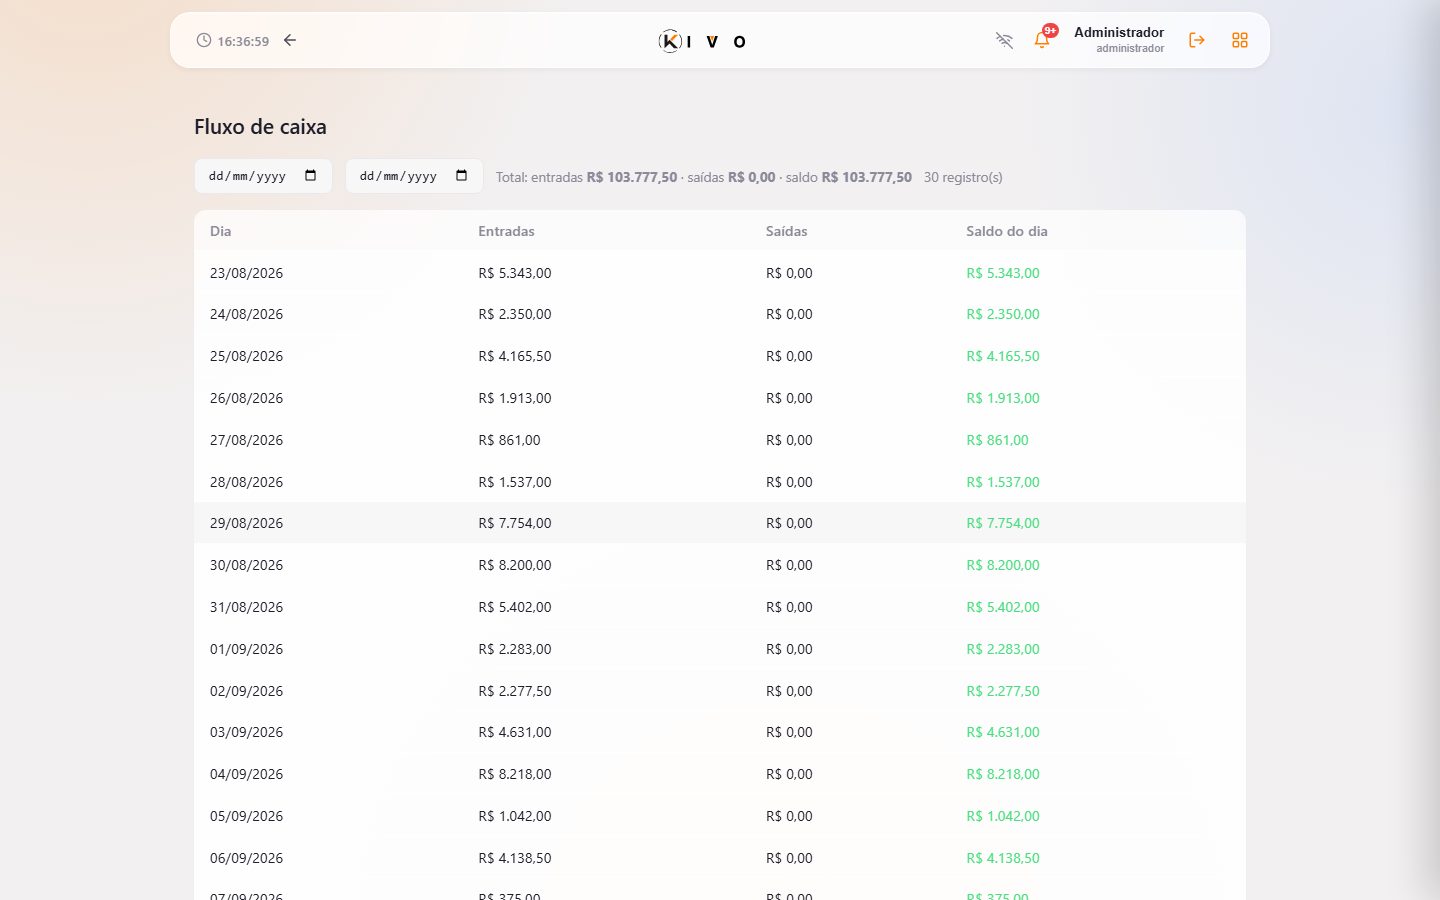Click the KIVO logo
This screenshot has width=1440, height=900.
(702, 41)
